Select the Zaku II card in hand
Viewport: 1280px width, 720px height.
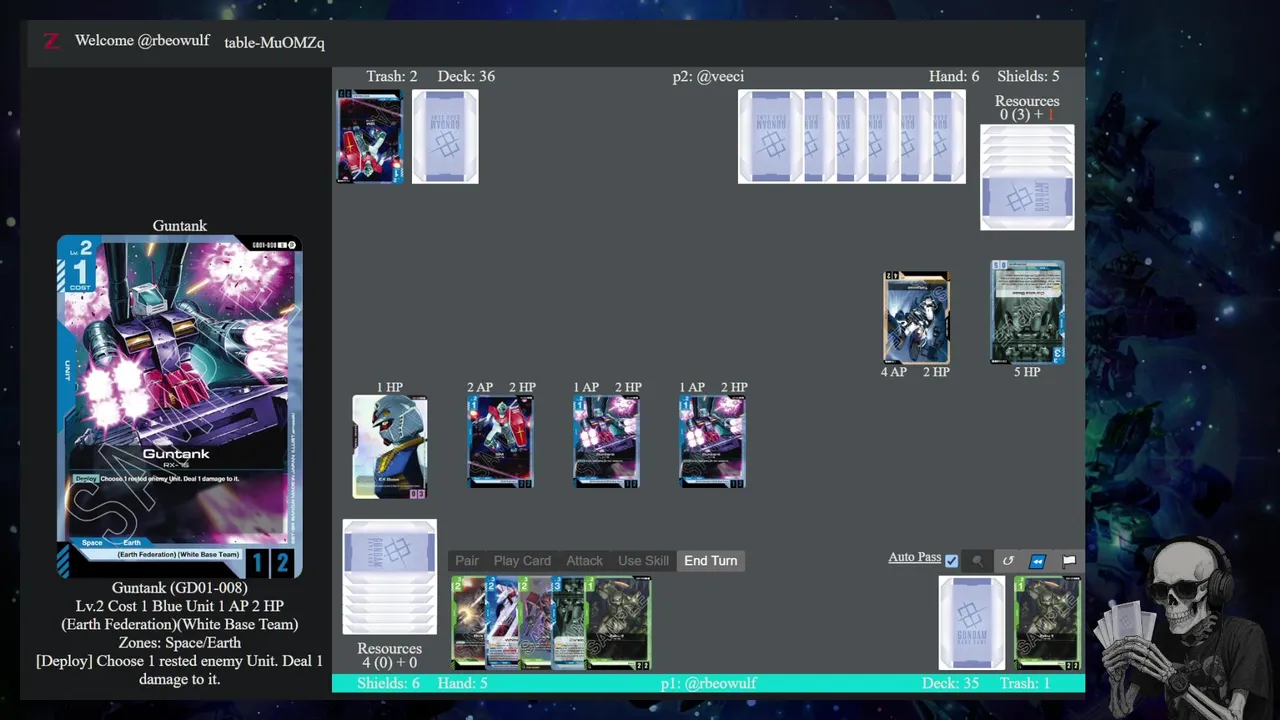tap(619, 622)
